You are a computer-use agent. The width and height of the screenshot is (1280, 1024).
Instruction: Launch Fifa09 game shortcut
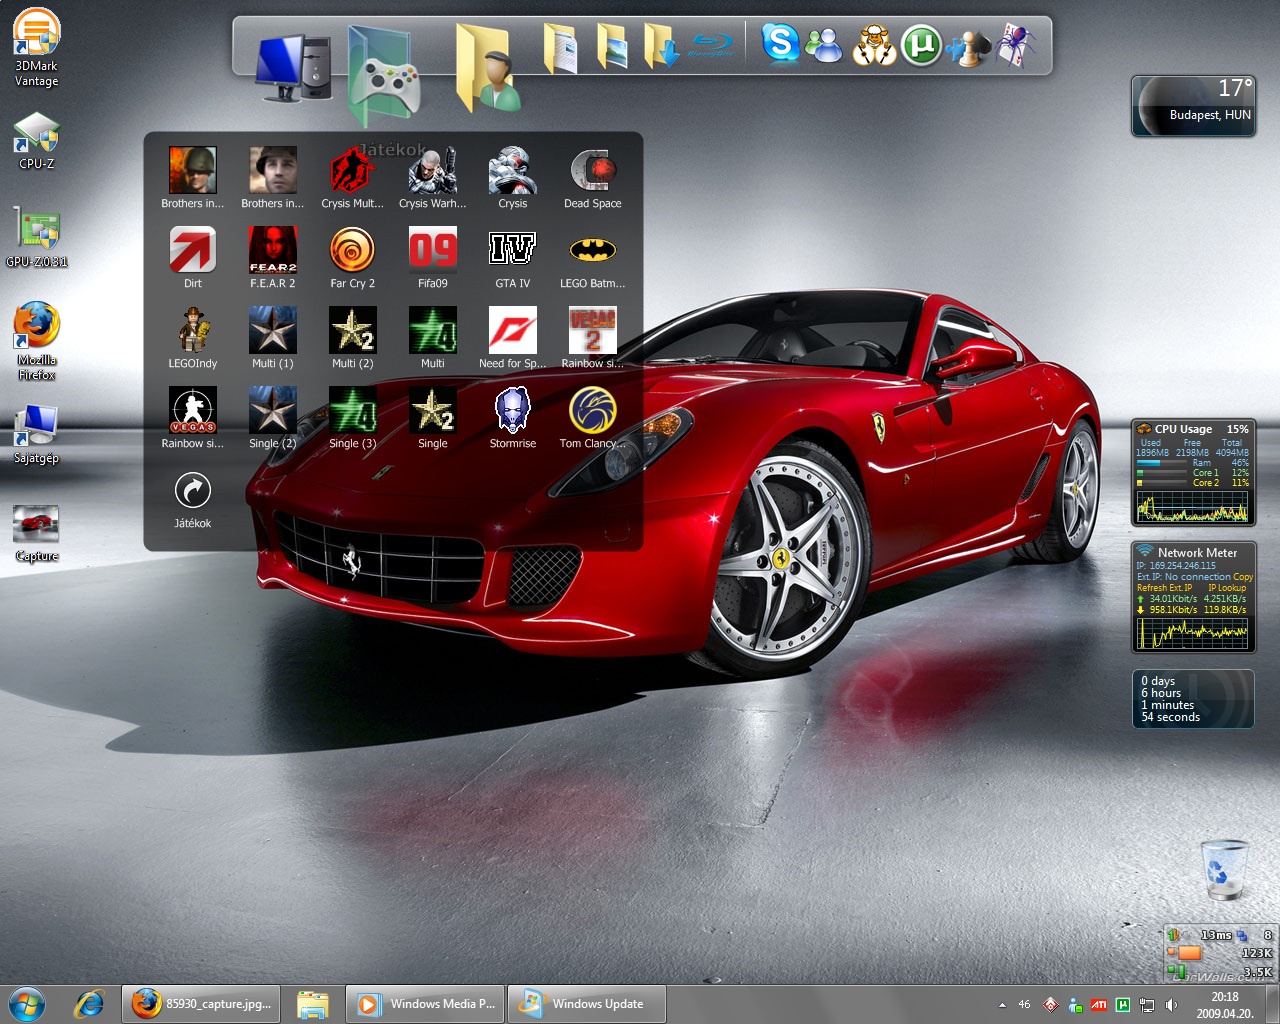432,251
